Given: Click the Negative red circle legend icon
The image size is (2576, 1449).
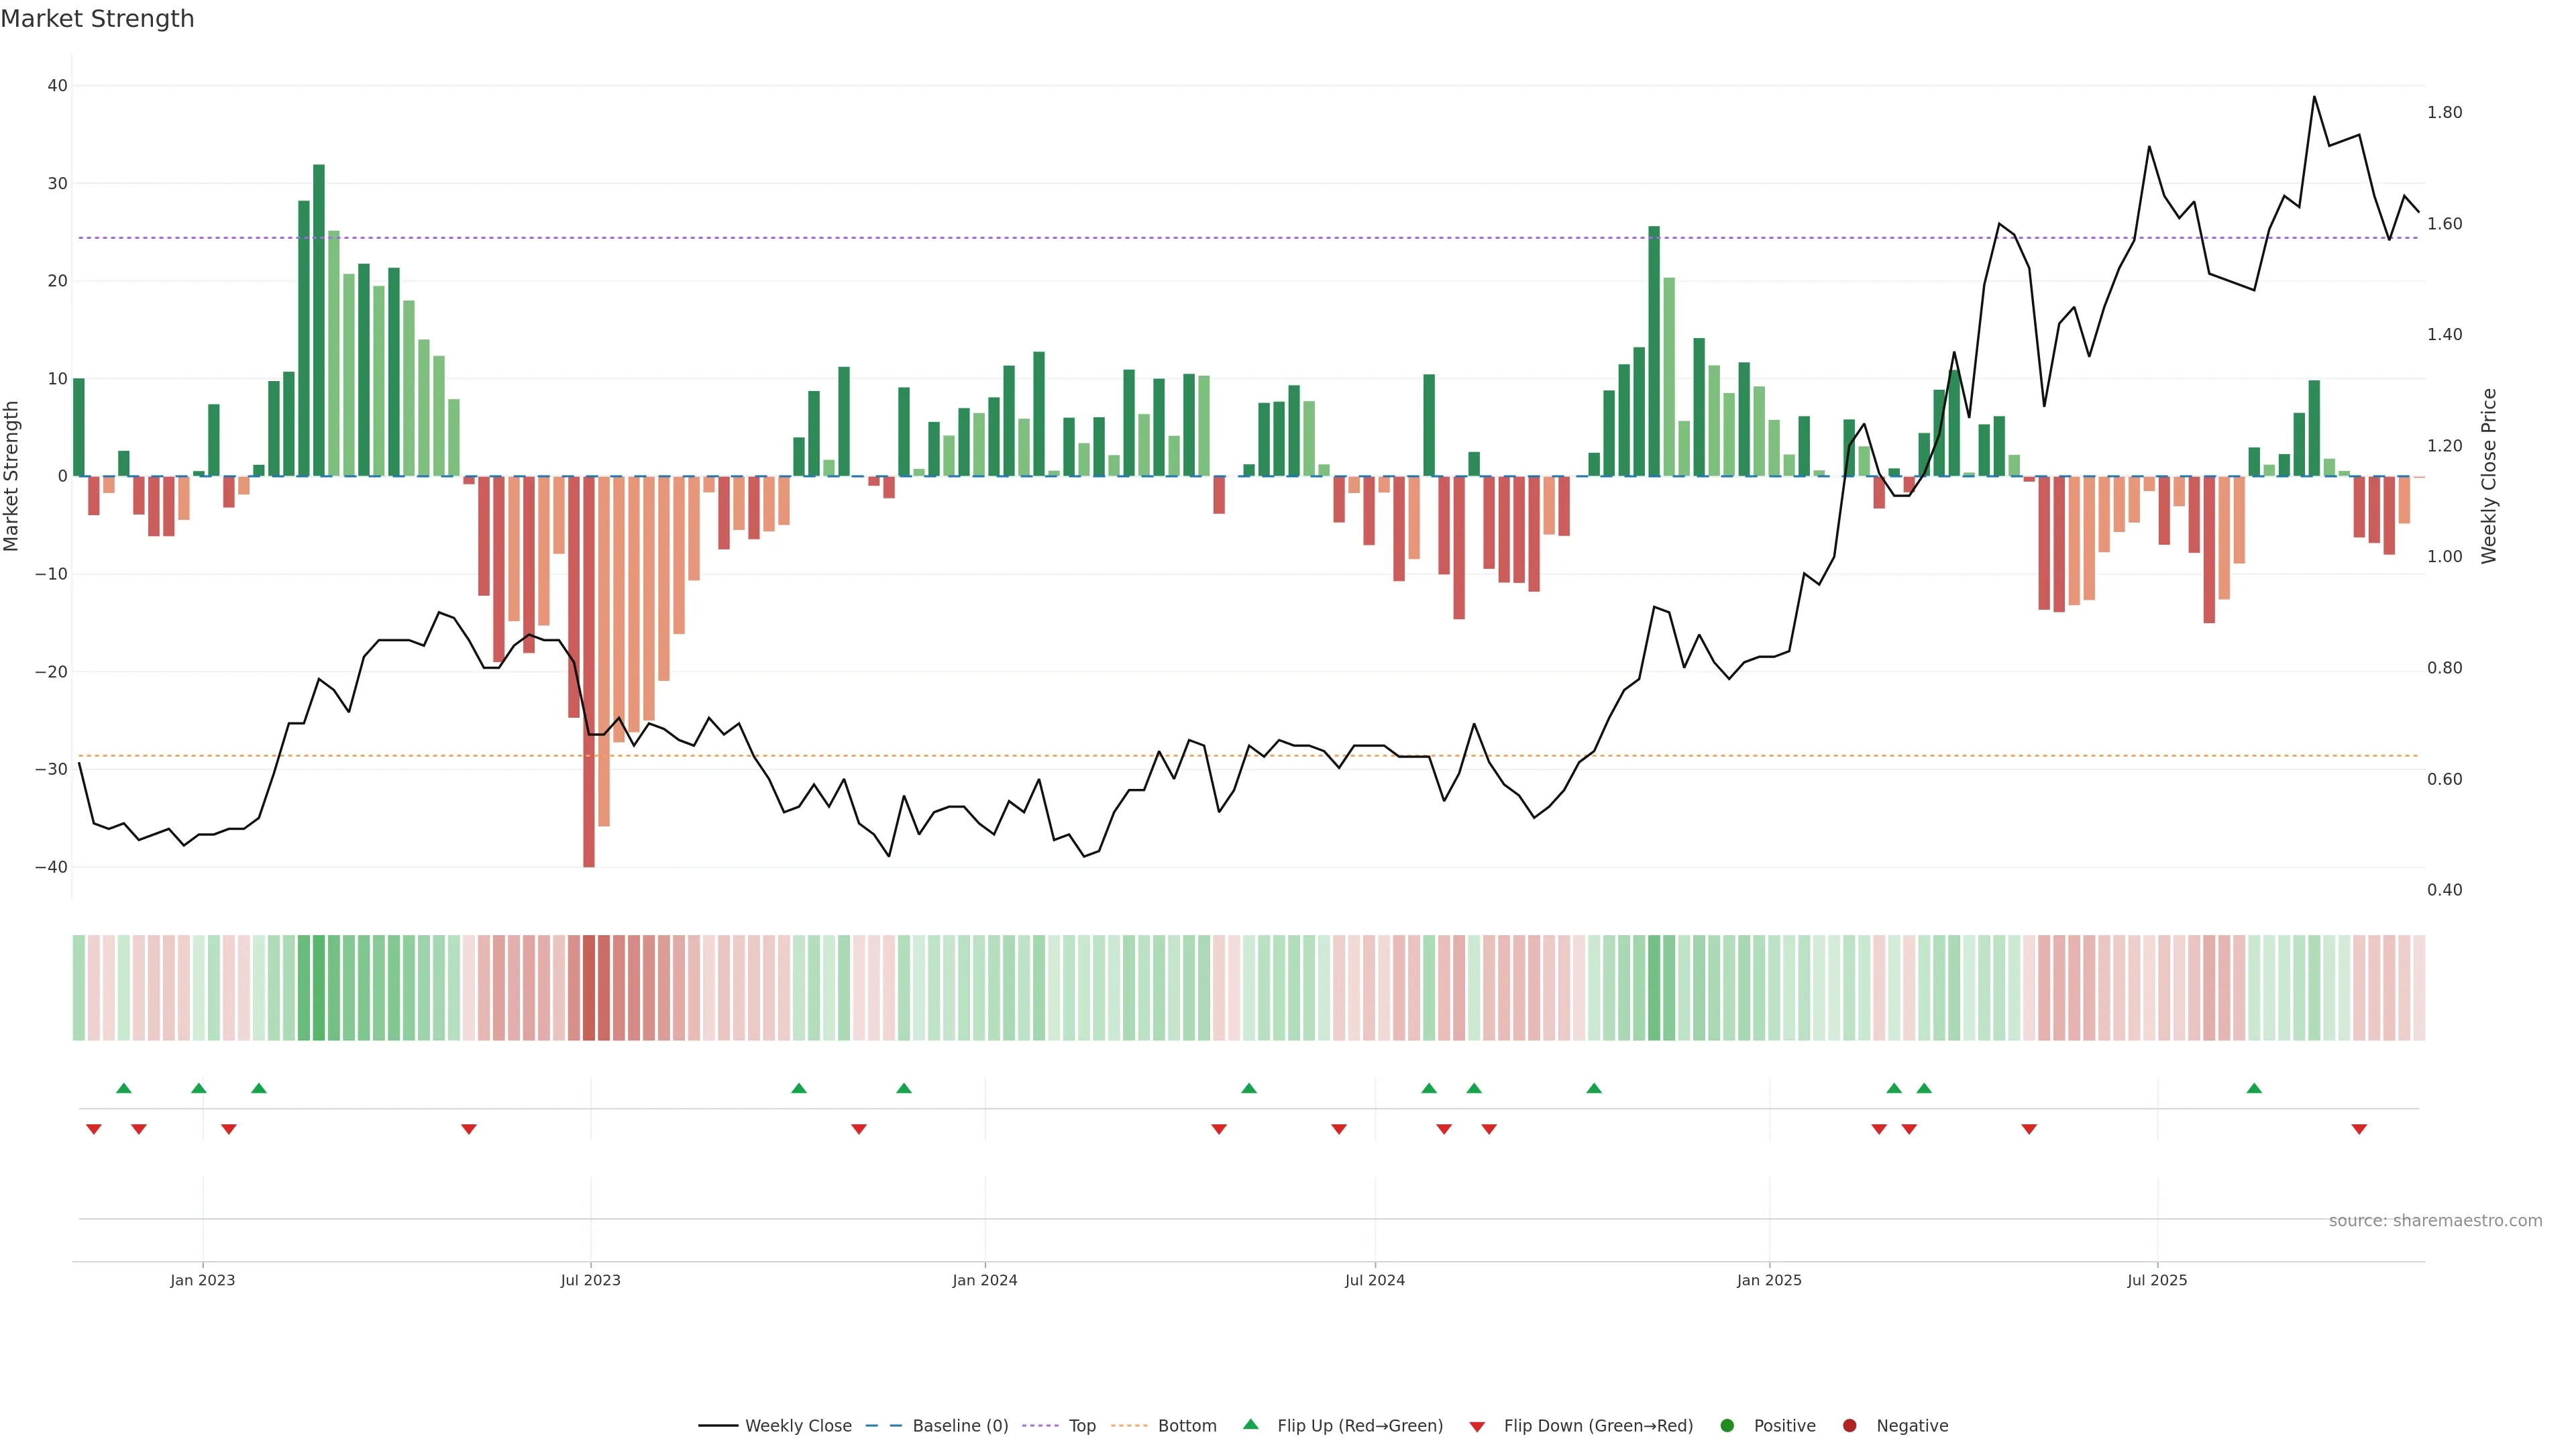Looking at the screenshot, I should point(1849,1425).
